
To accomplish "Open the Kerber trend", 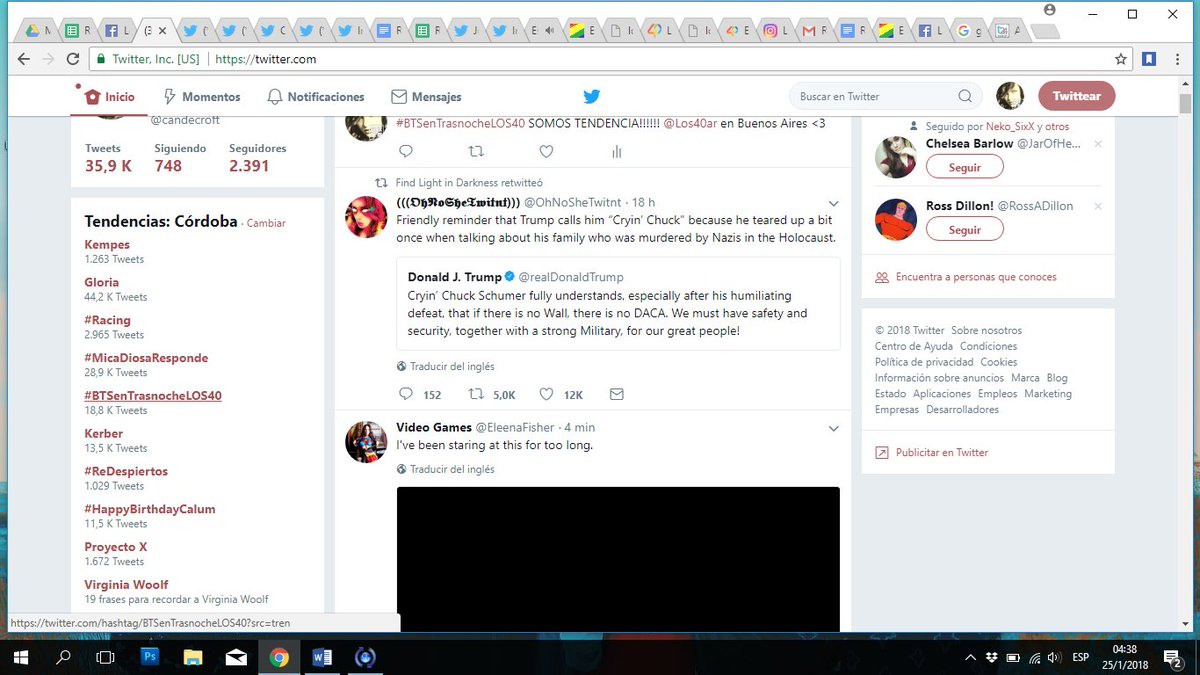I will [104, 433].
